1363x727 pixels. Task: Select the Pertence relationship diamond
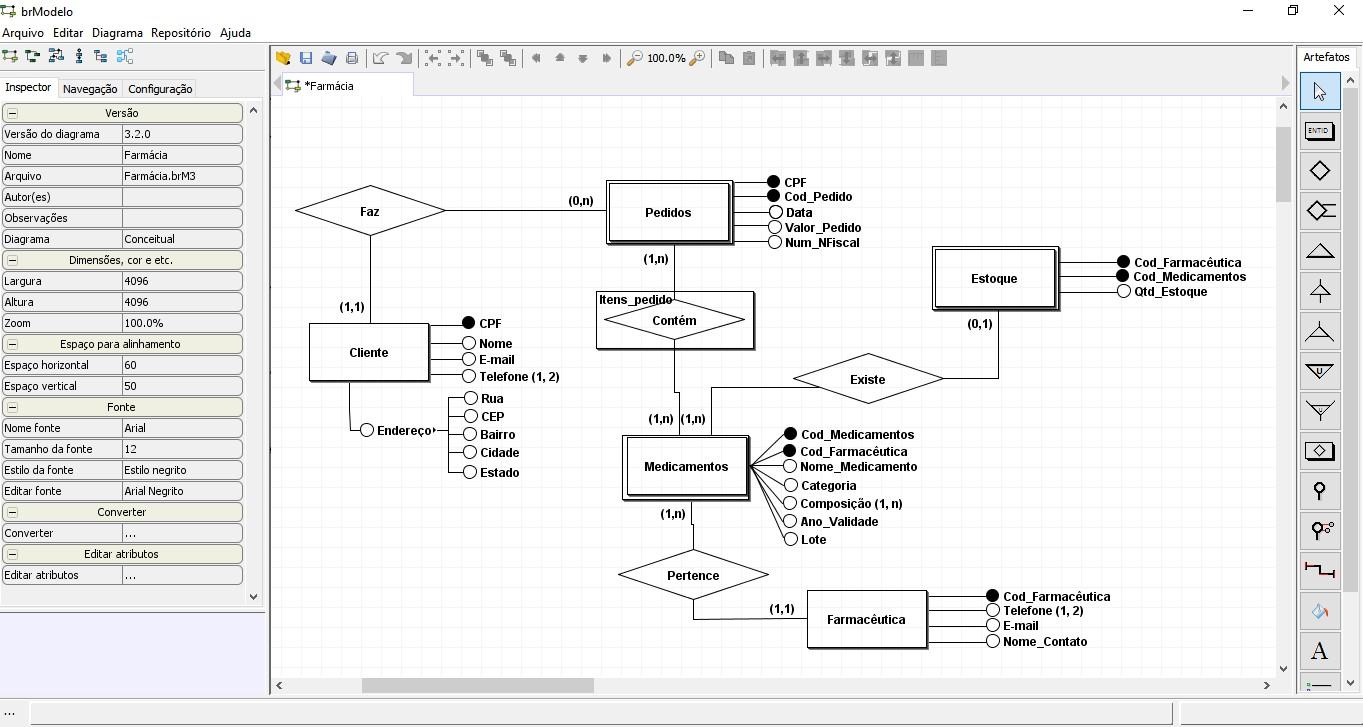click(x=693, y=575)
